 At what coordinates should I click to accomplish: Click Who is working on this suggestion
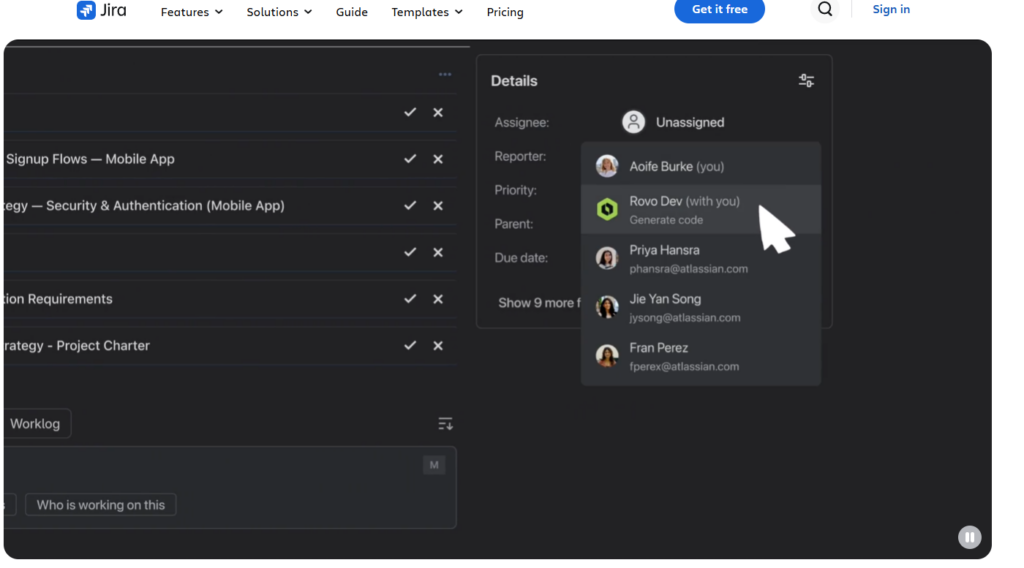(101, 505)
